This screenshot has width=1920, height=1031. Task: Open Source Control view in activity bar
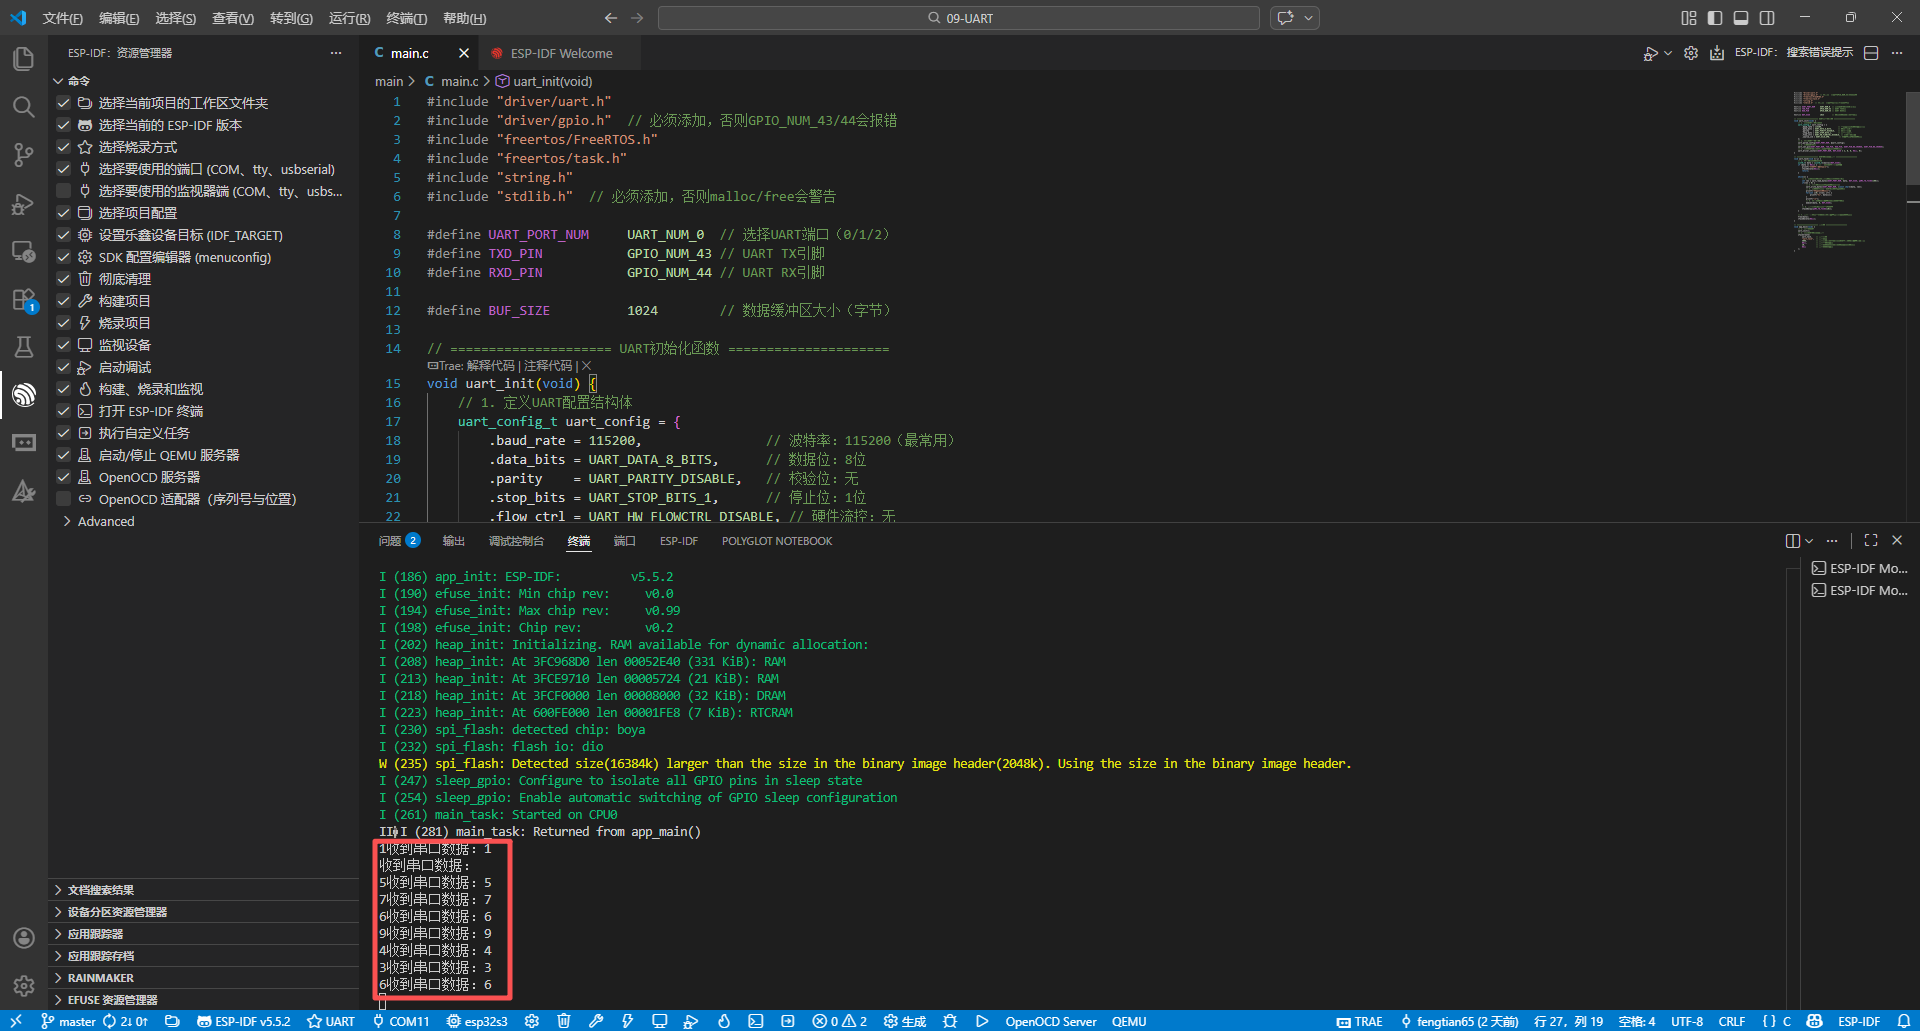click(x=24, y=155)
